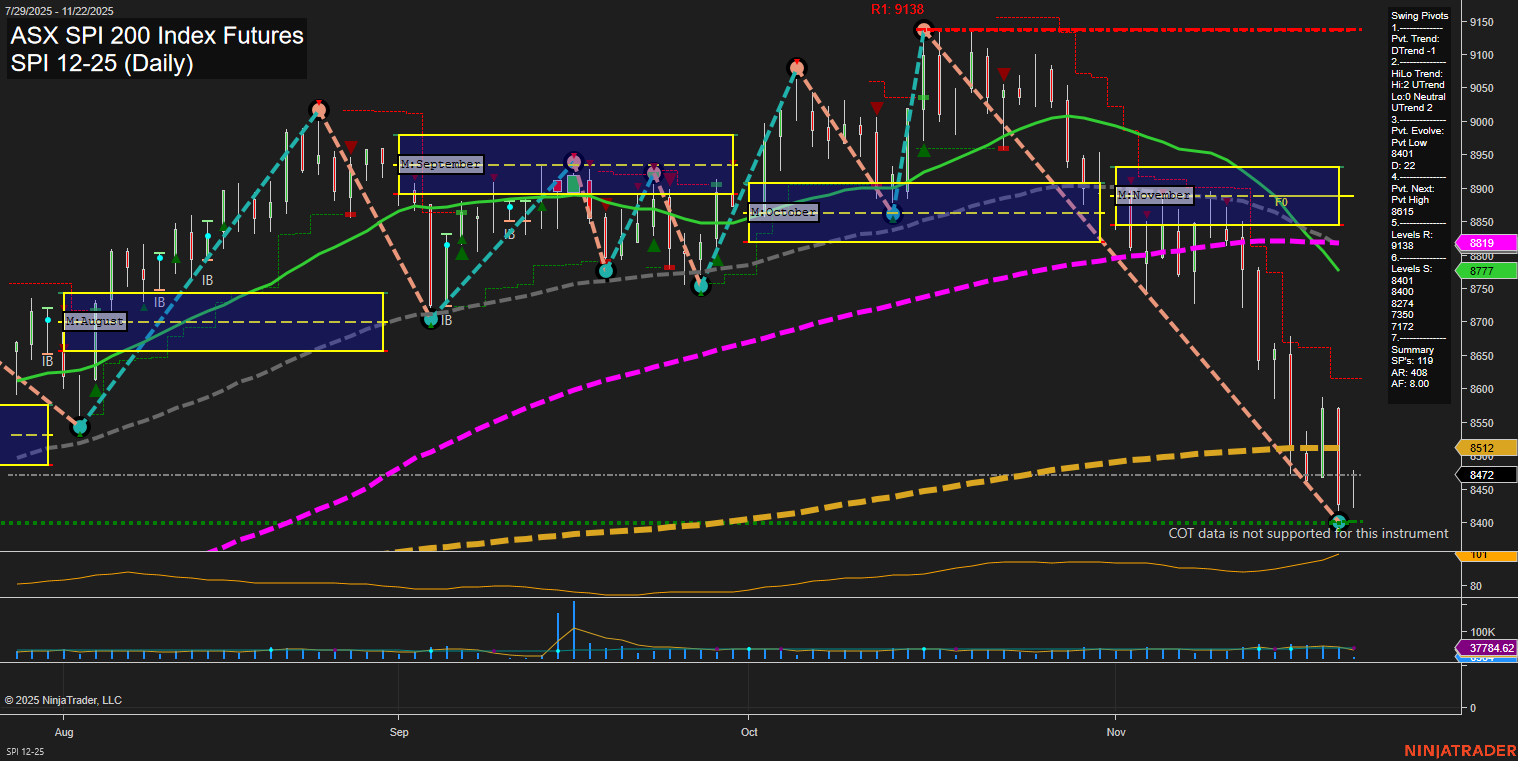
Task: Click the 100K volume axis label
Action: click(x=1481, y=633)
